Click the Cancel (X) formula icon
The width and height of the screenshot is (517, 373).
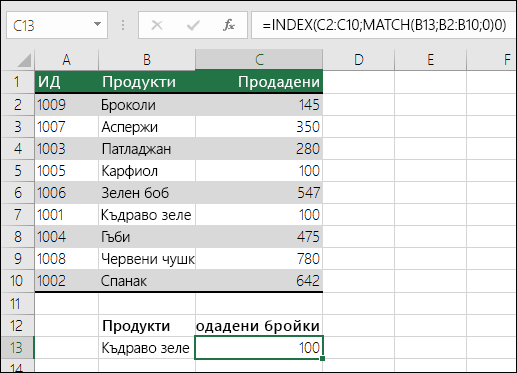pyautogui.click(x=157, y=25)
